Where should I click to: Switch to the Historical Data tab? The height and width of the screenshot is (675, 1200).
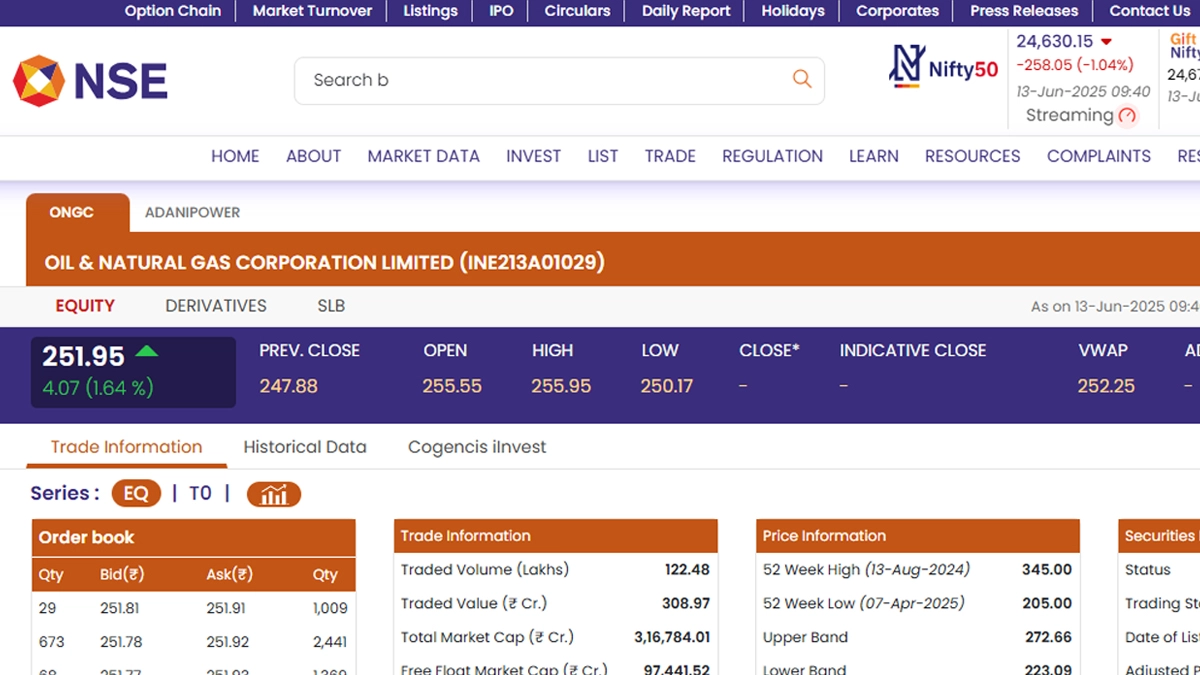click(x=305, y=447)
